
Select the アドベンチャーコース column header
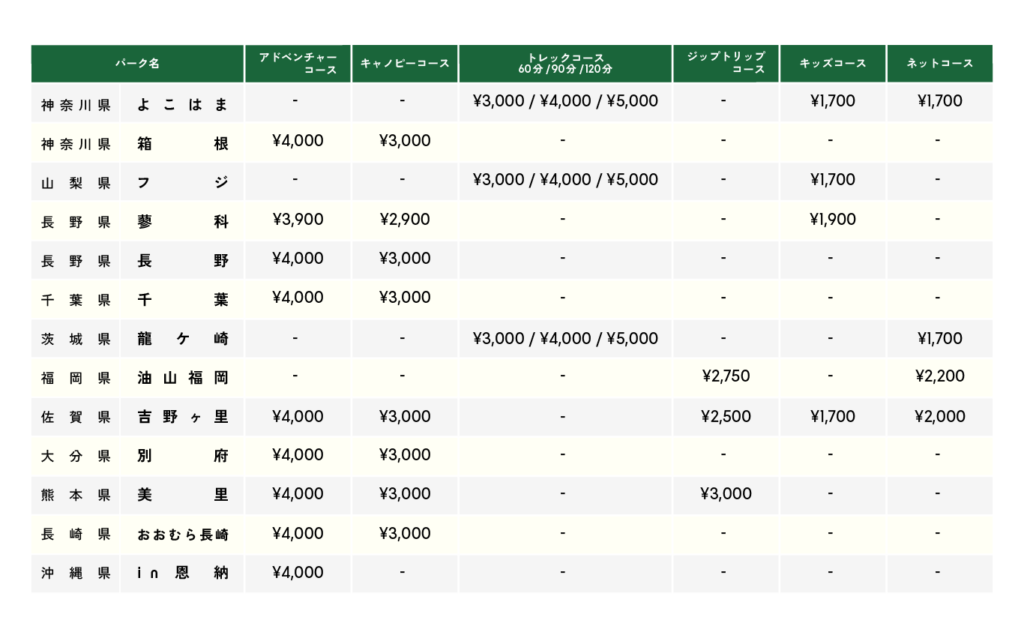tap(297, 63)
